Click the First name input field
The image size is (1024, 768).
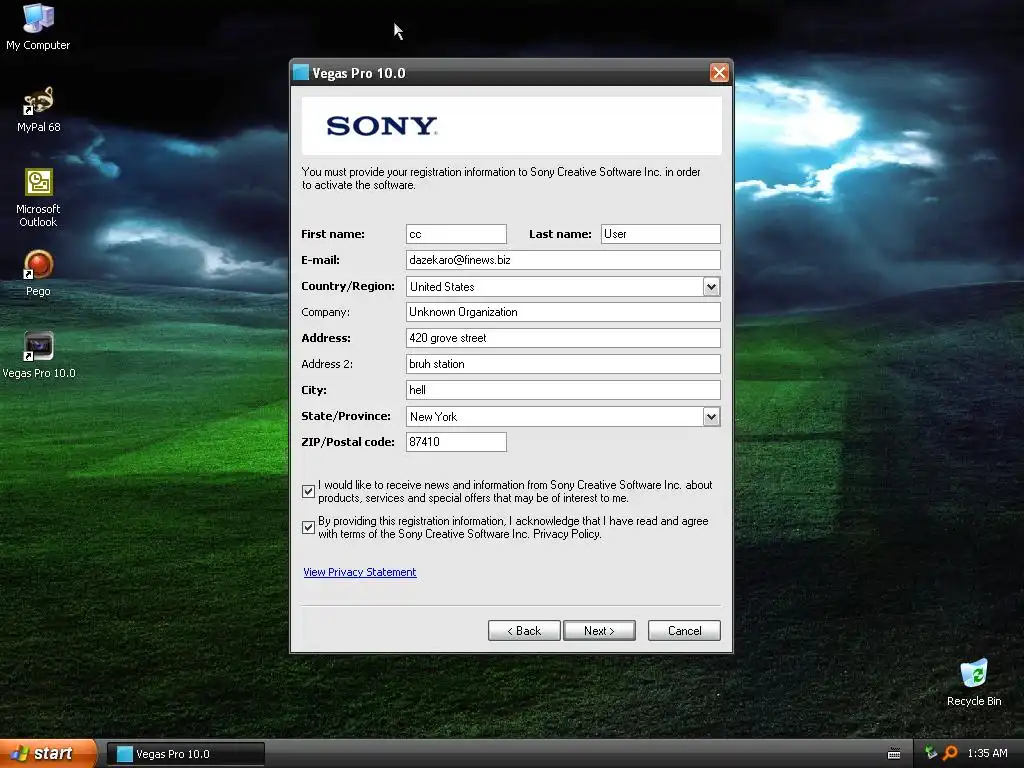456,234
